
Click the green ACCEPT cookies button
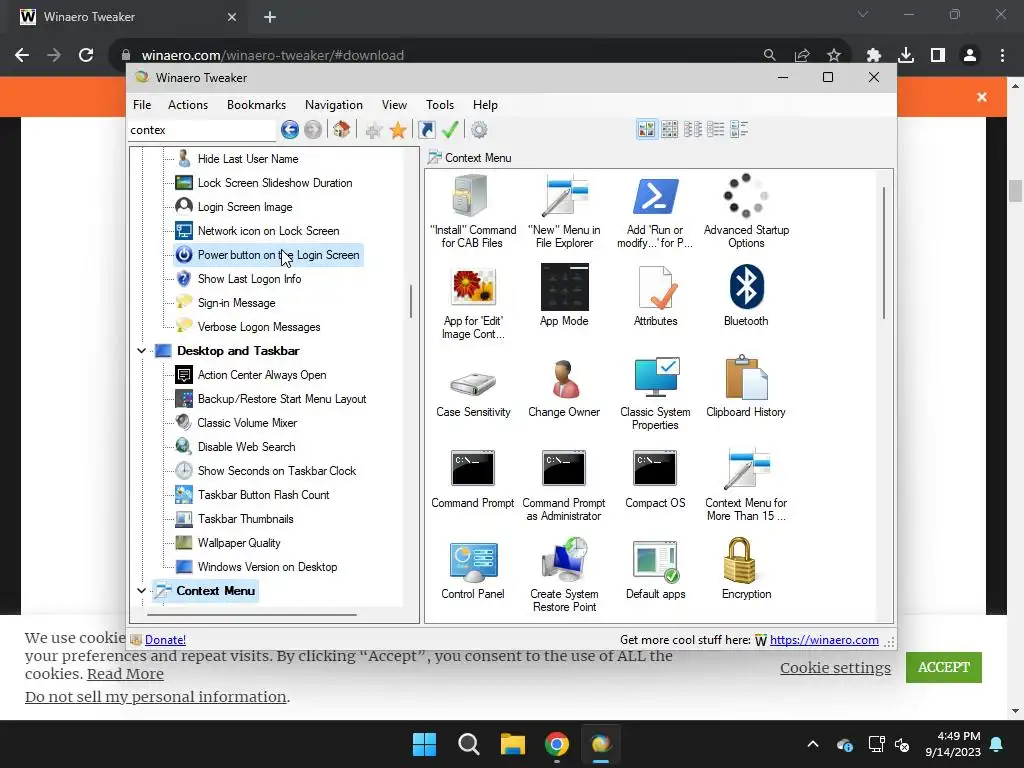(x=944, y=667)
